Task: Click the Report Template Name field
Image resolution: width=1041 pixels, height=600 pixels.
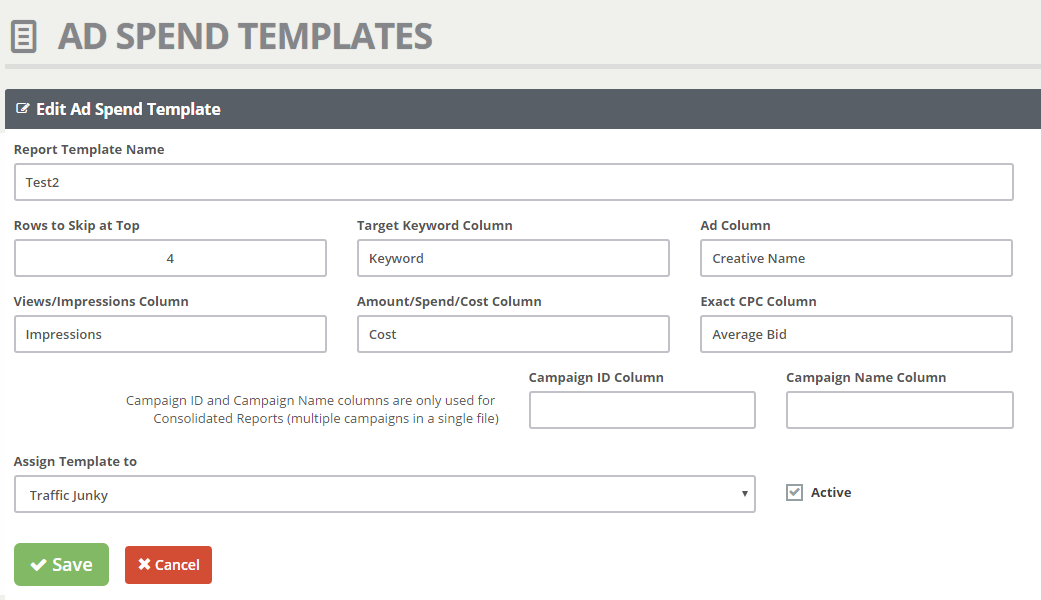Action: 513,182
